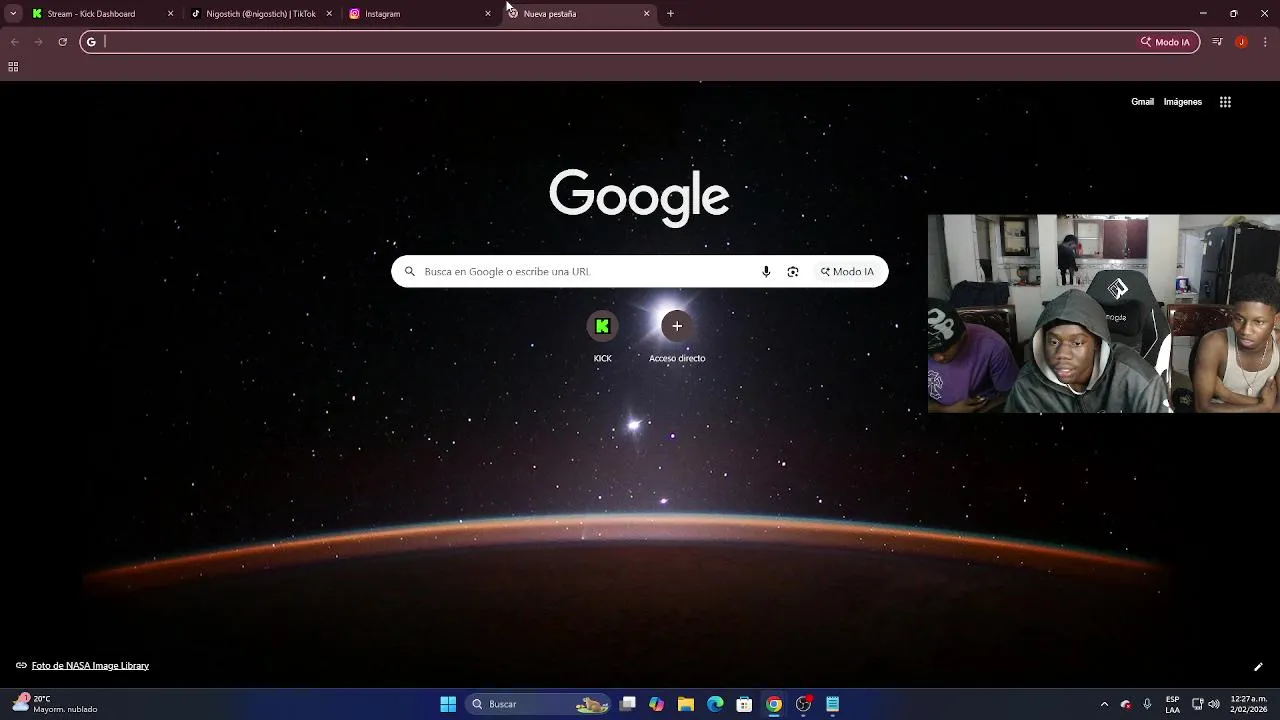Open the Gmail link

(x=1142, y=102)
